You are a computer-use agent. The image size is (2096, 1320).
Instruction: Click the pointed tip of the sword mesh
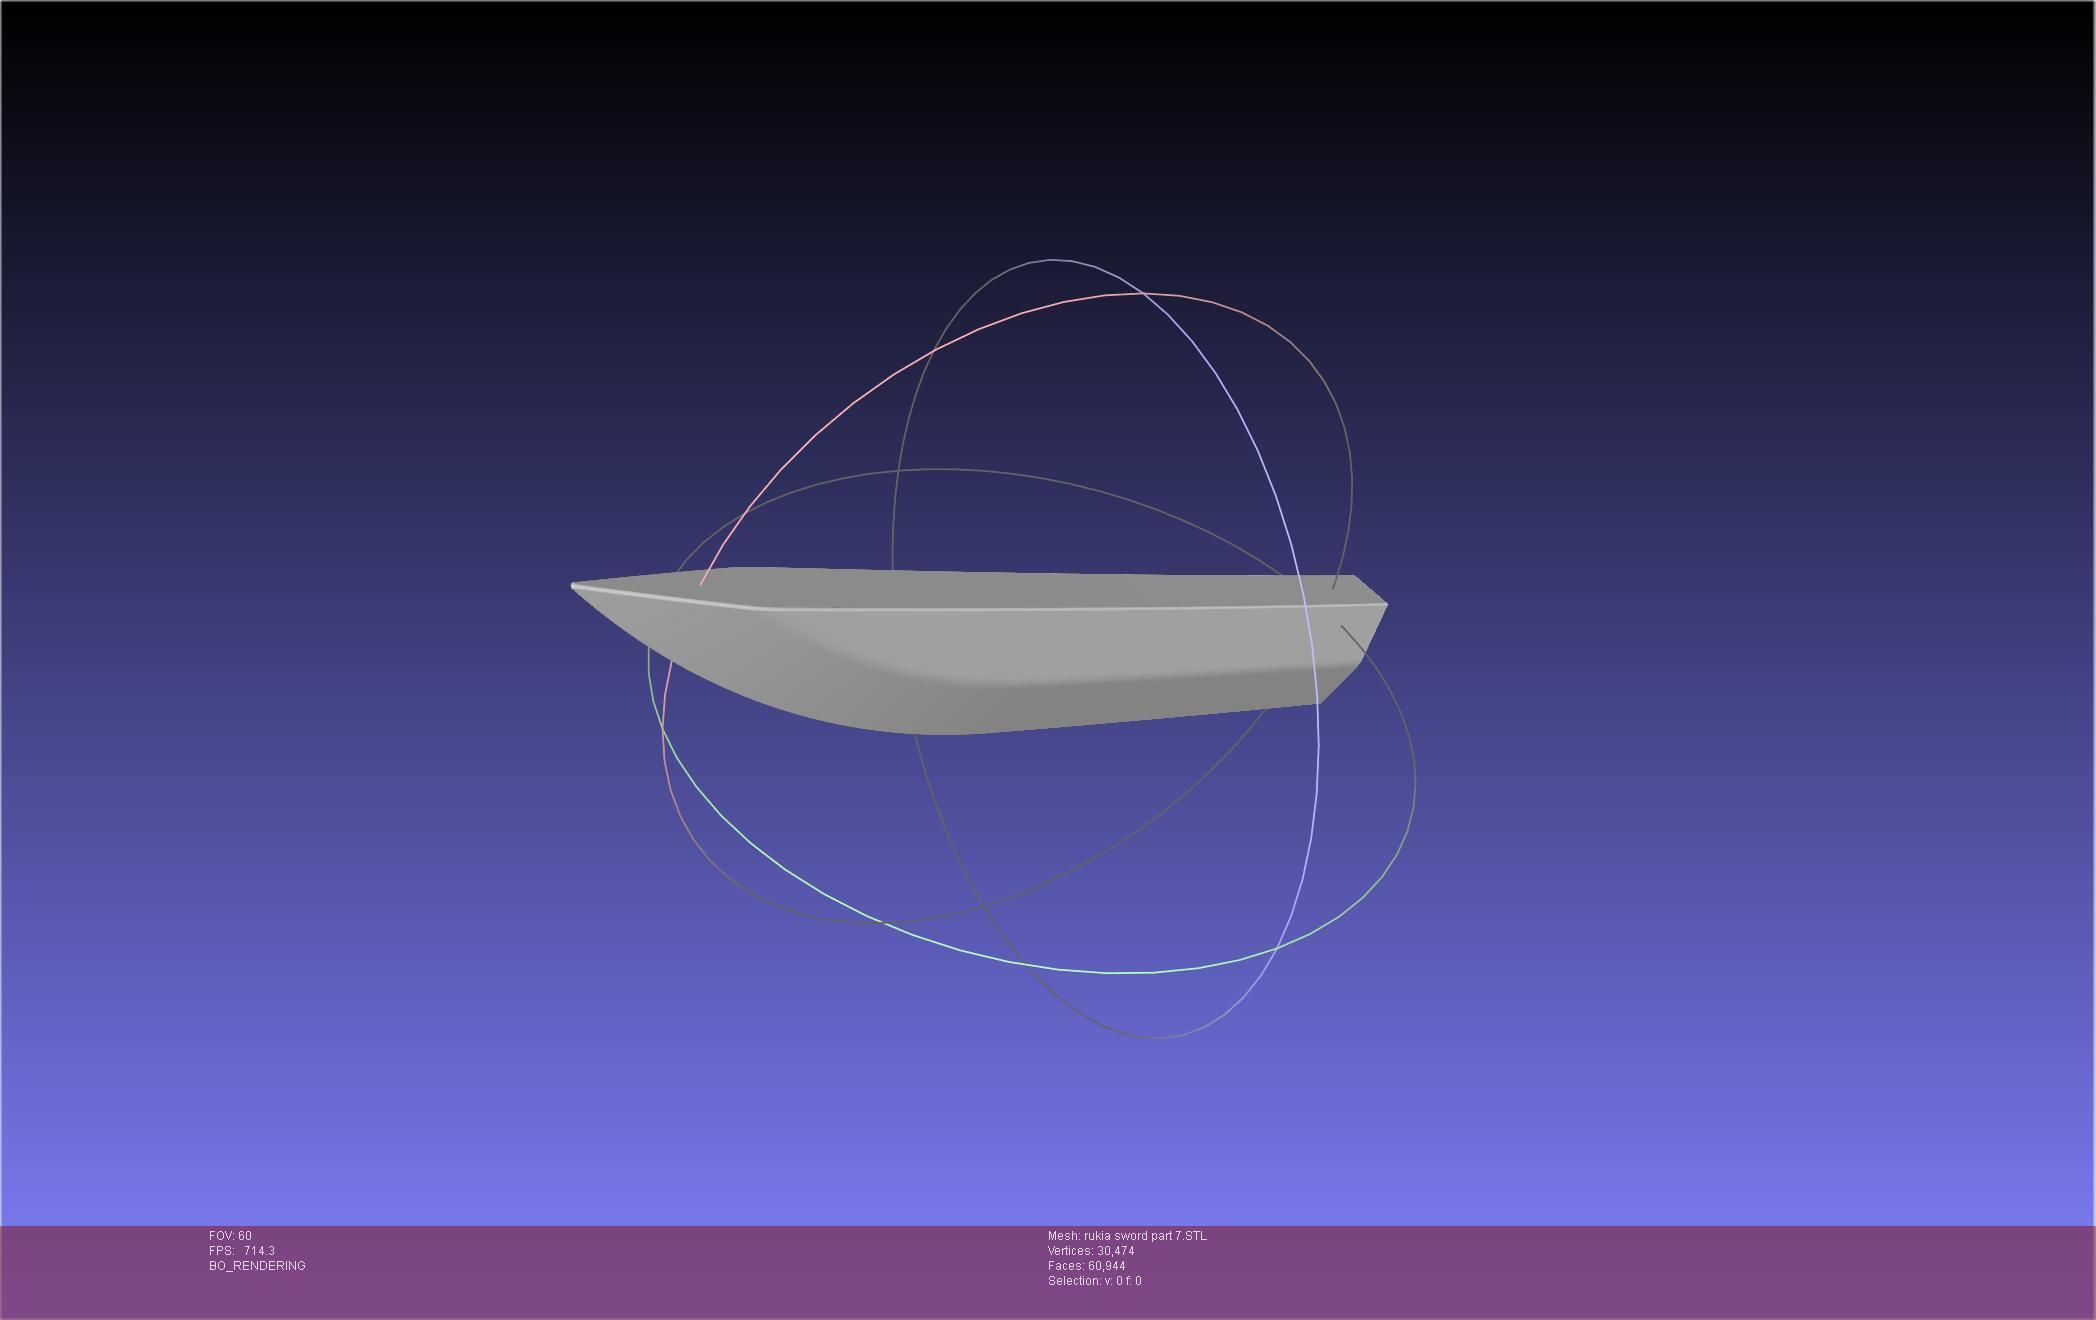click(575, 586)
